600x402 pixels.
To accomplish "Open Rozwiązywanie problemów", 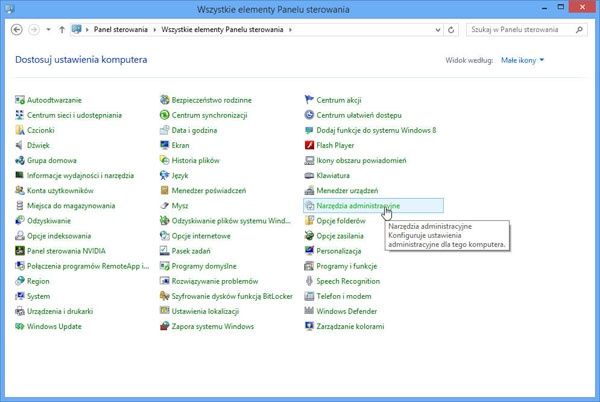I will [215, 281].
